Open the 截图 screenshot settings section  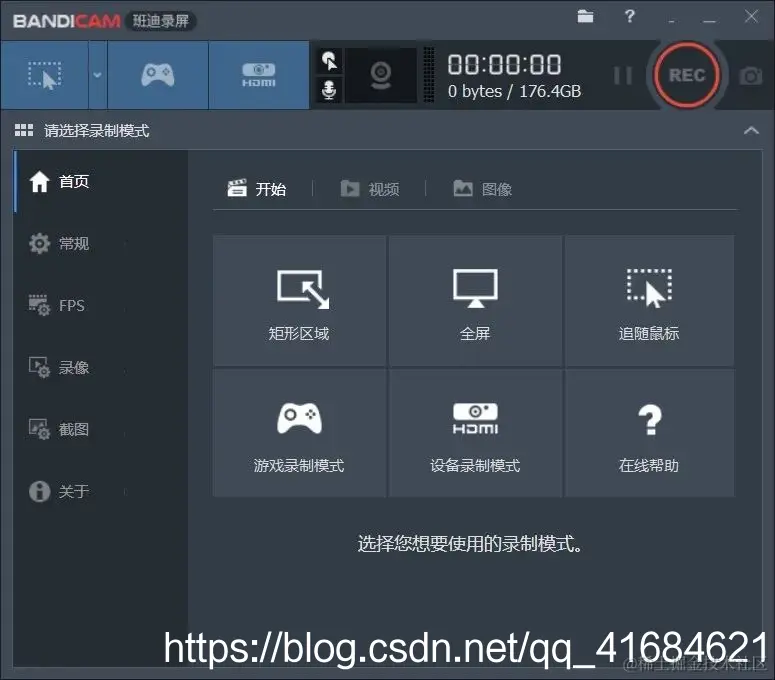tap(101, 429)
